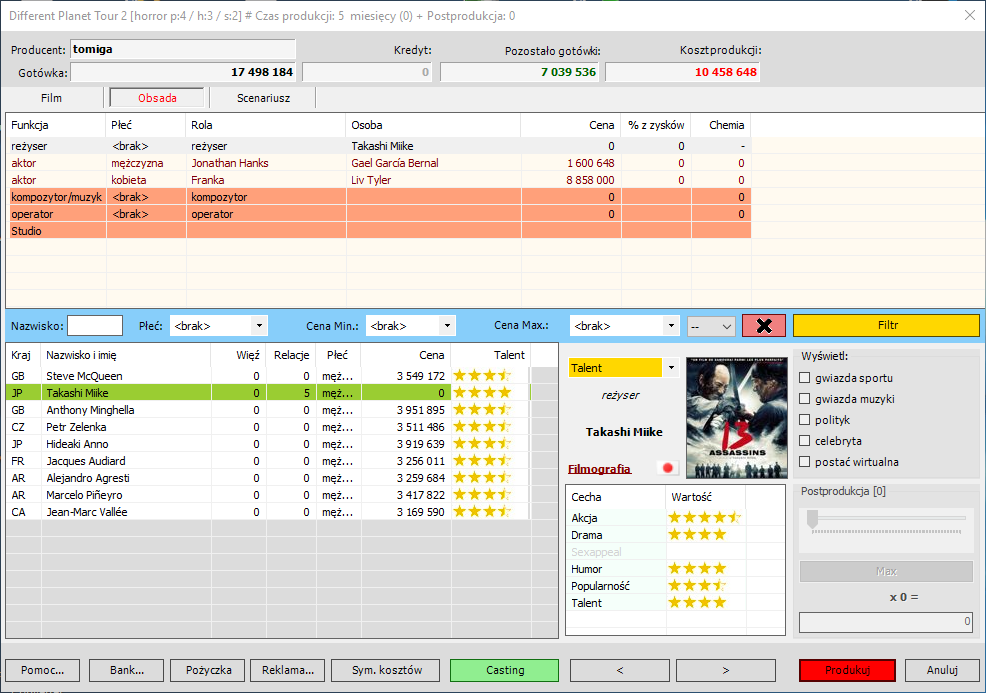Viewport: 986px width, 693px height.
Task: Click the Postprodukcja slider handle
Action: (x=812, y=518)
